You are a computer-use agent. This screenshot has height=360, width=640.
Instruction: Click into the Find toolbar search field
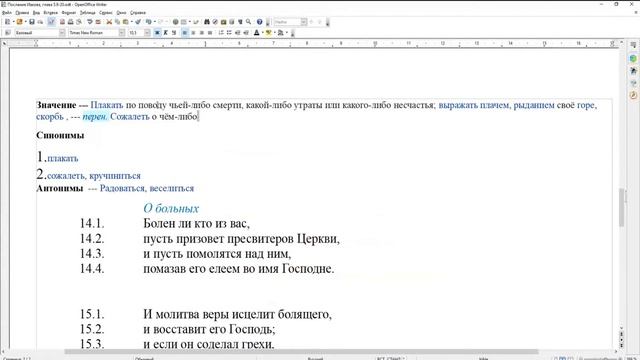click(x=287, y=22)
